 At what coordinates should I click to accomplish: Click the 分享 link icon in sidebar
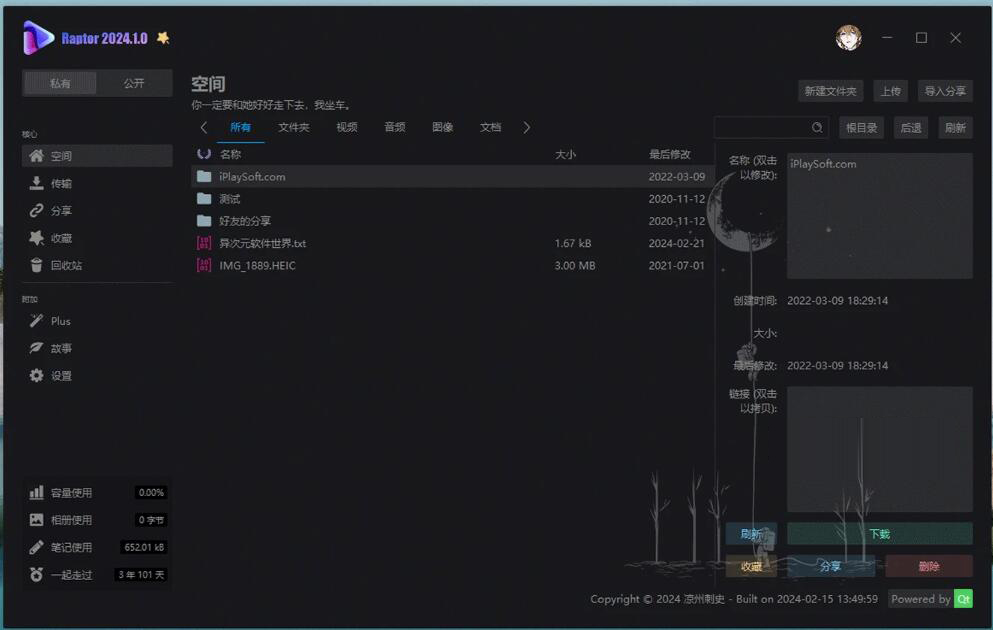36,210
